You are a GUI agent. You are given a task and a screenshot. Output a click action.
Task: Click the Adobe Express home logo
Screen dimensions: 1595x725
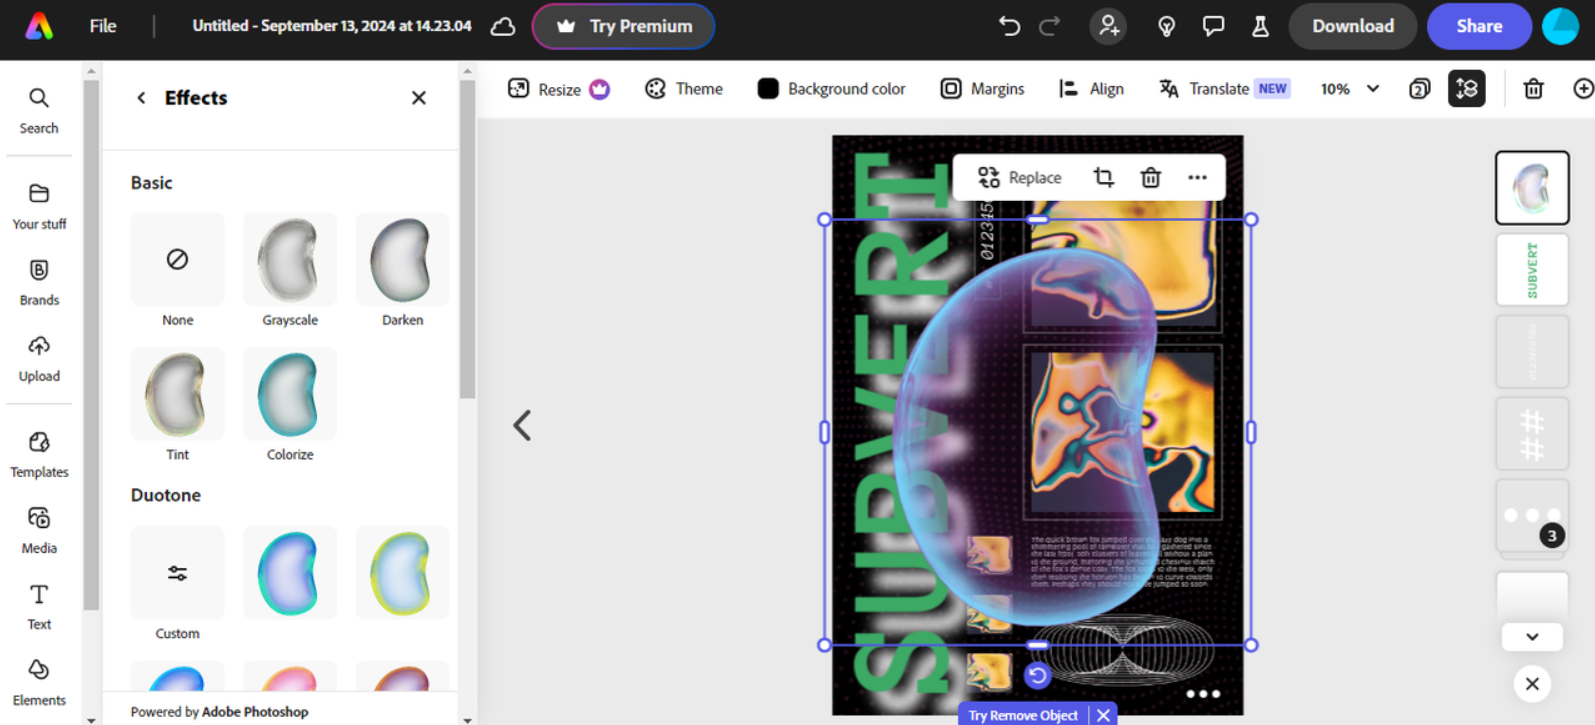point(39,26)
